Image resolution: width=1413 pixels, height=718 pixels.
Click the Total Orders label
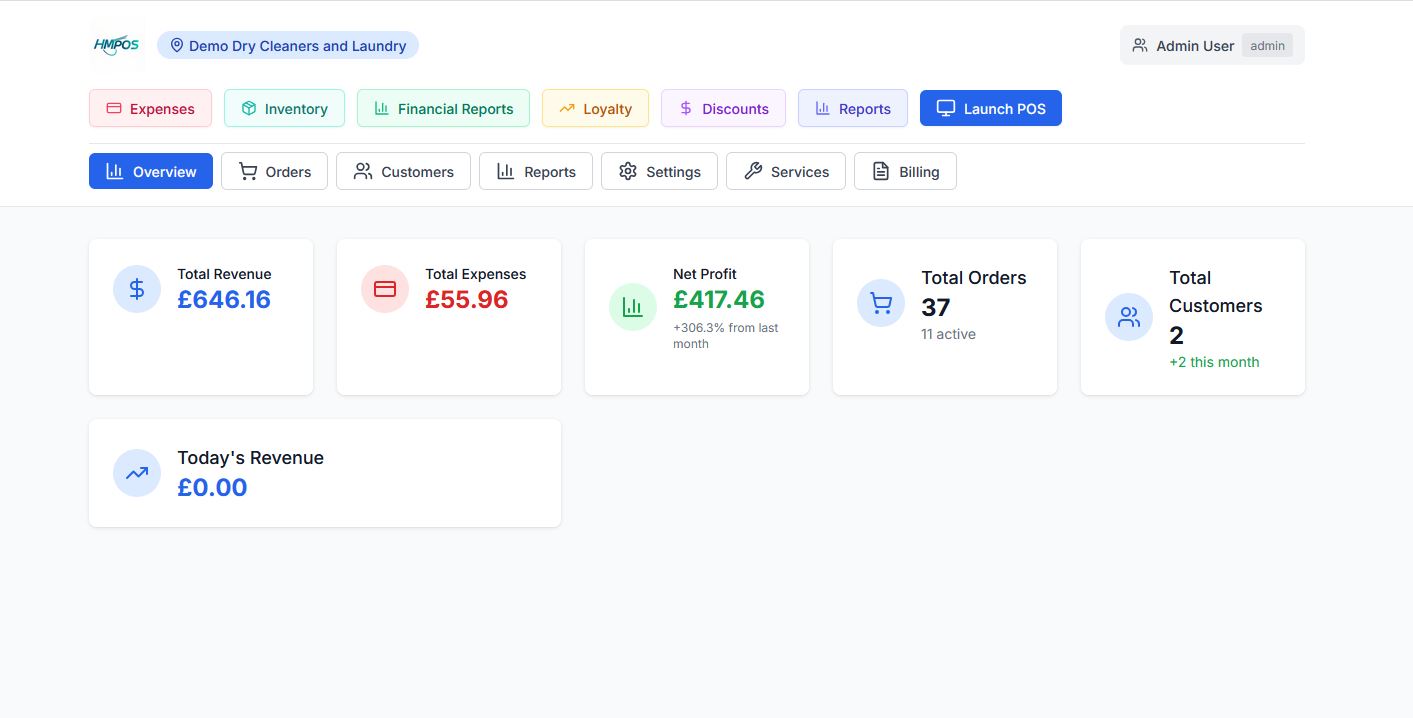pos(974,278)
